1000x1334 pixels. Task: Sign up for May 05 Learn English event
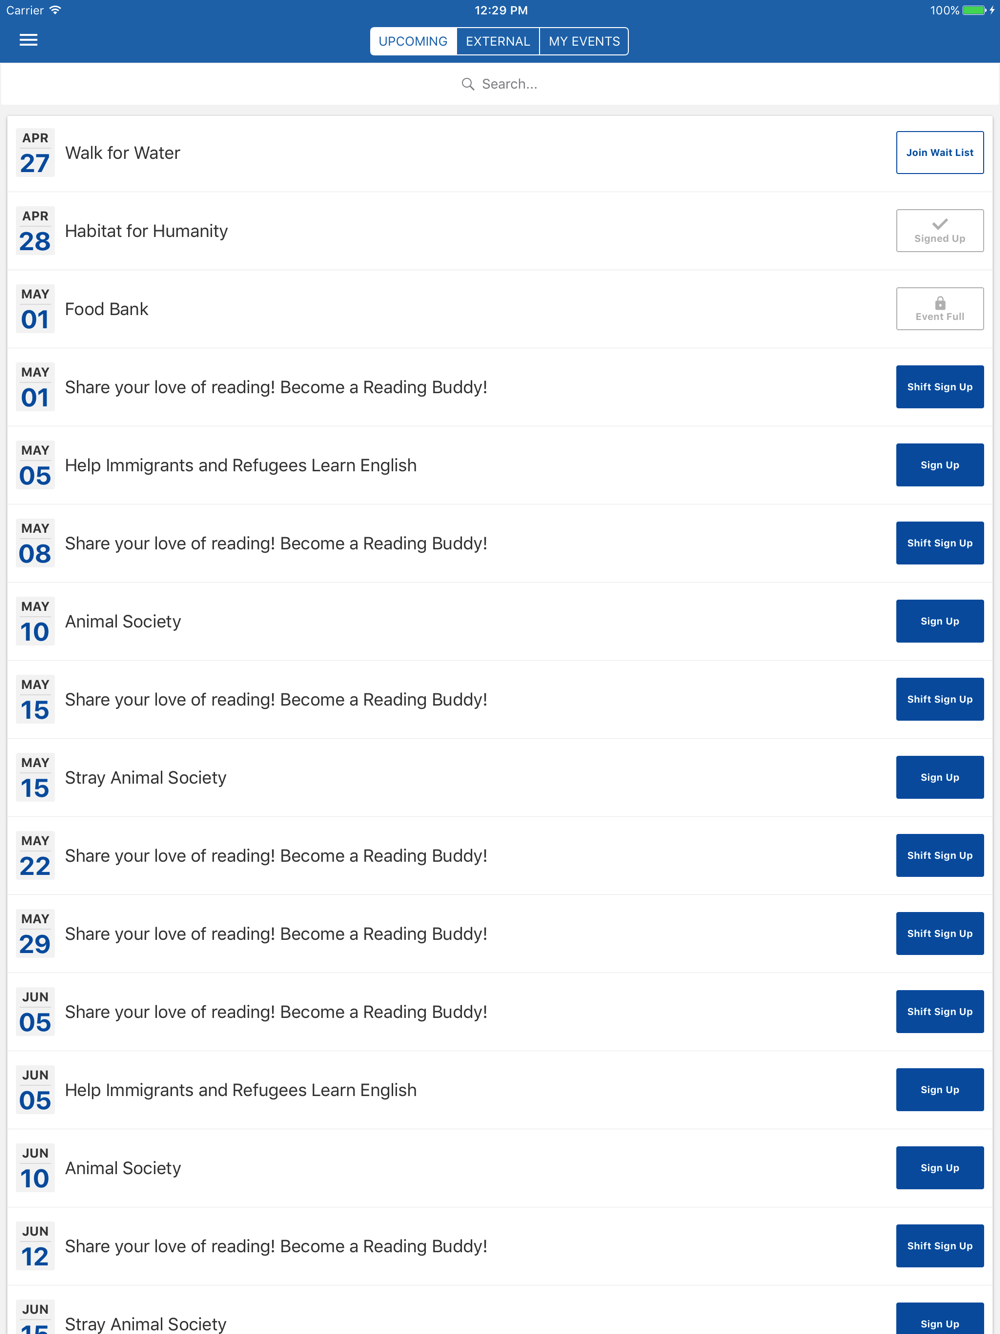click(940, 465)
